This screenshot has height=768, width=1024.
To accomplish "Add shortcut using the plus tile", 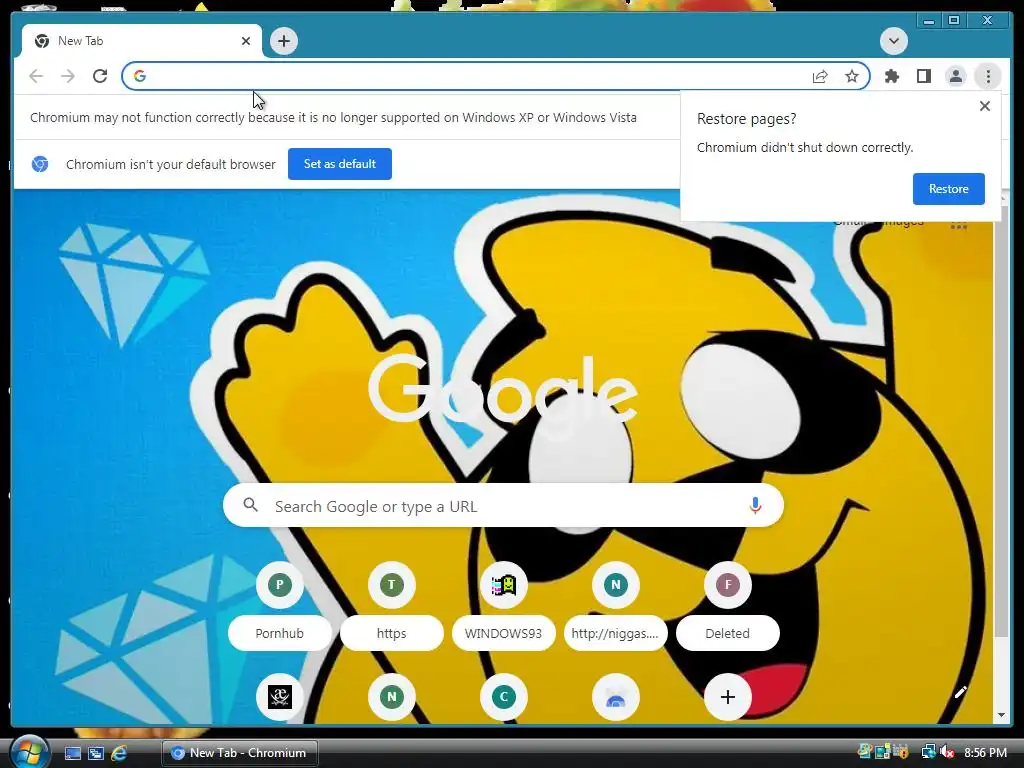I will pos(728,697).
